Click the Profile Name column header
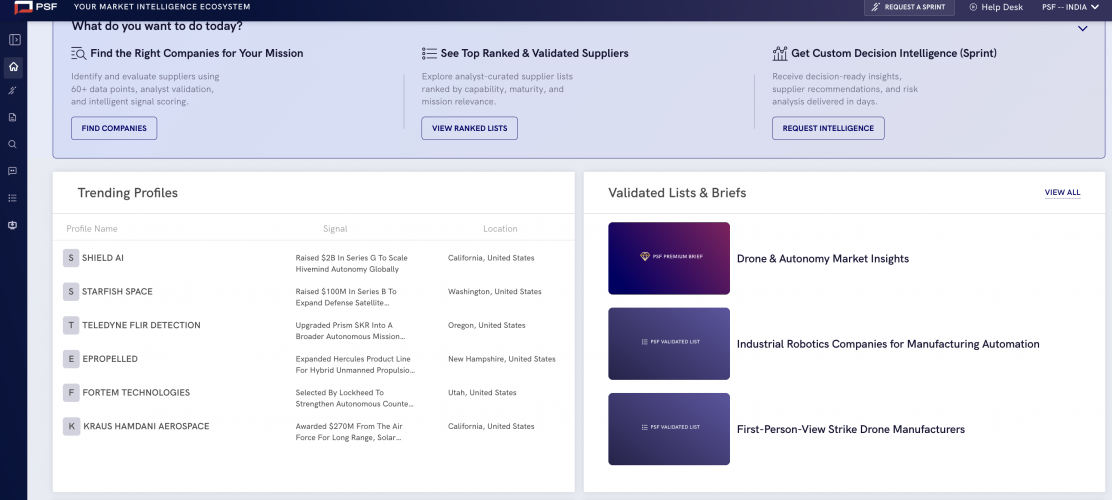Image resolution: width=1112 pixels, height=500 pixels. coord(92,228)
